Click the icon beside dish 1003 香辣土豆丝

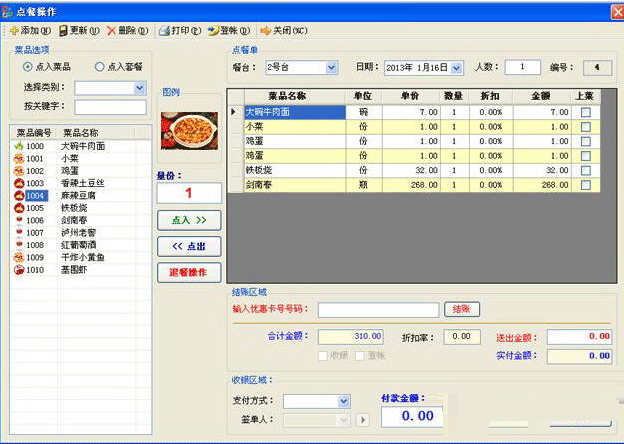point(19,183)
